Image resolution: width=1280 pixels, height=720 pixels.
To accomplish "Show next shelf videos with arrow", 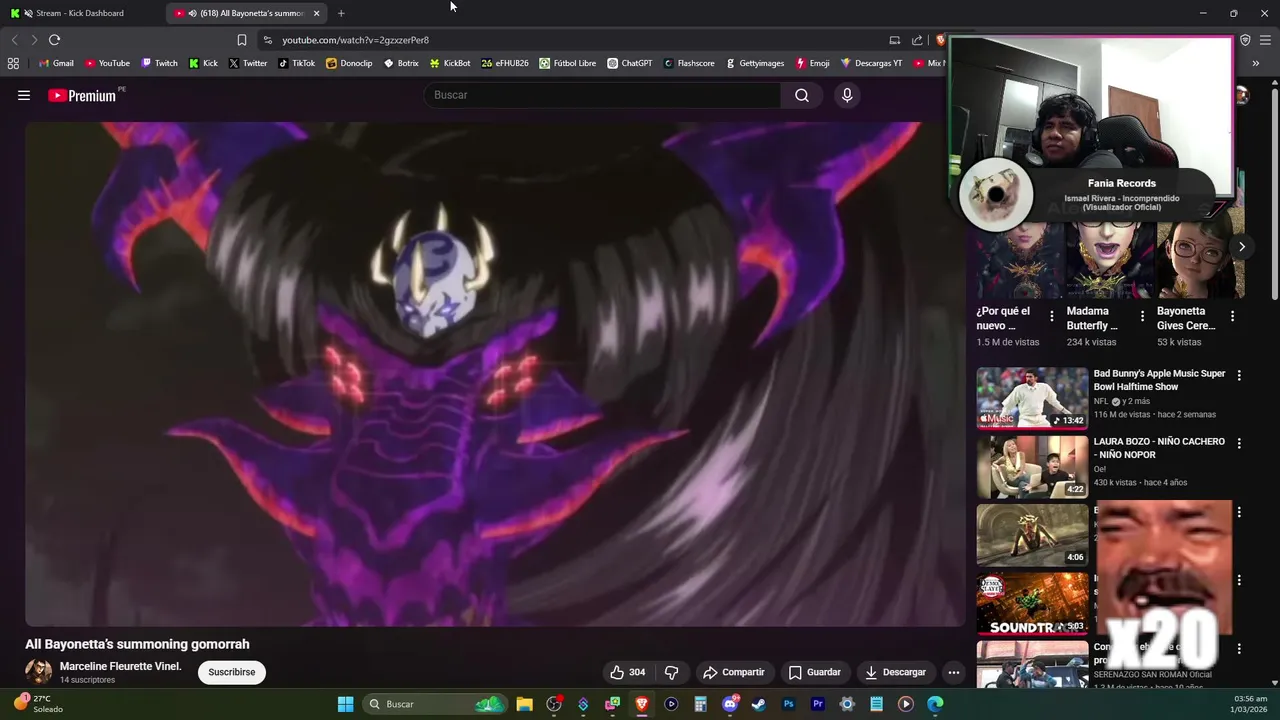I will [x=1241, y=246].
